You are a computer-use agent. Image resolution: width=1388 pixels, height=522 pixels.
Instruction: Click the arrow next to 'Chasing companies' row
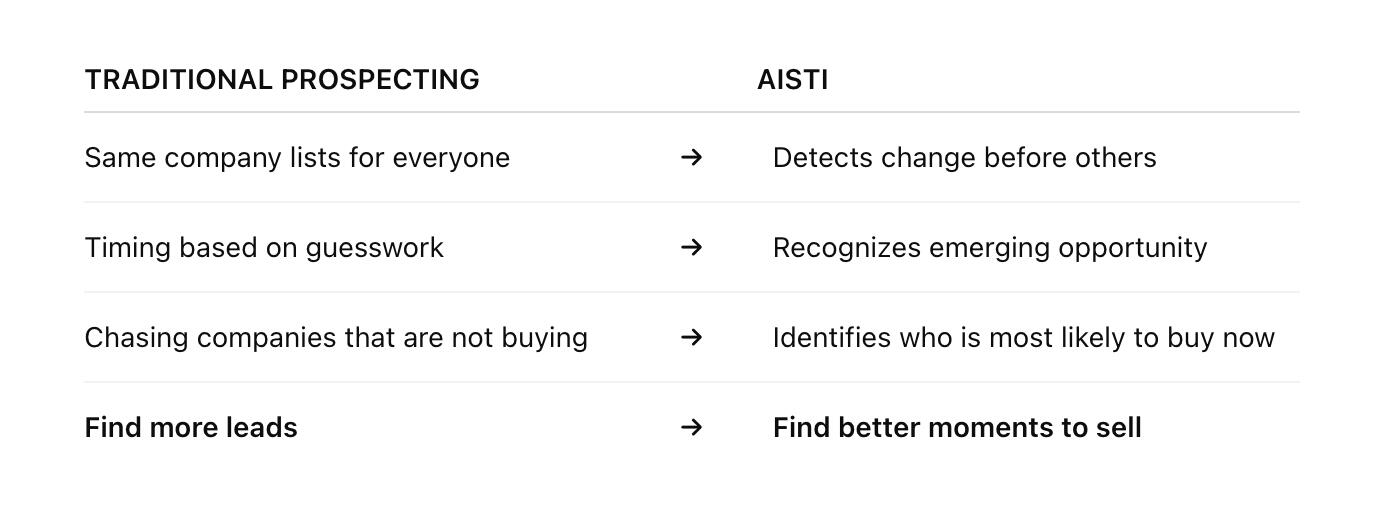coord(691,337)
